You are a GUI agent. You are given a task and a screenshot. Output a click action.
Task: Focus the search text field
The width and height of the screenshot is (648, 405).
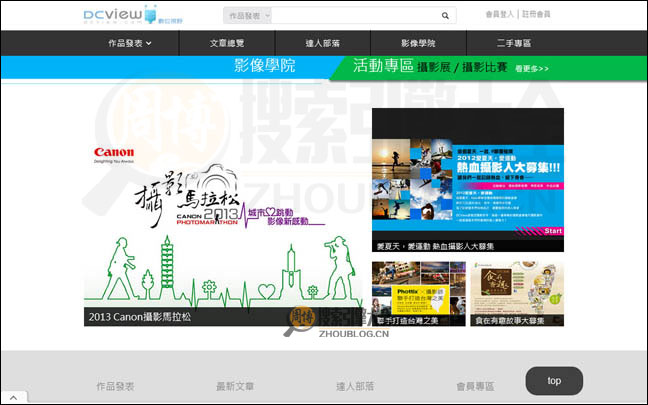[355, 16]
